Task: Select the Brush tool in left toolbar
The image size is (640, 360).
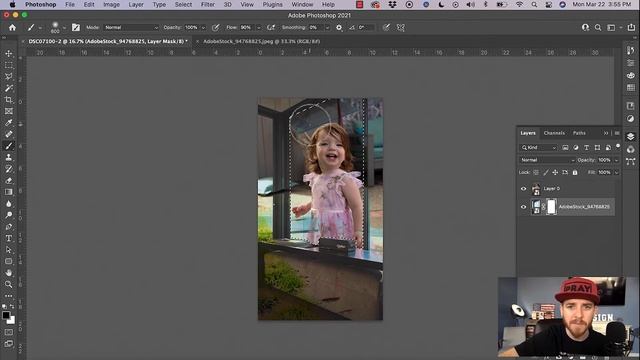Action: click(9, 146)
